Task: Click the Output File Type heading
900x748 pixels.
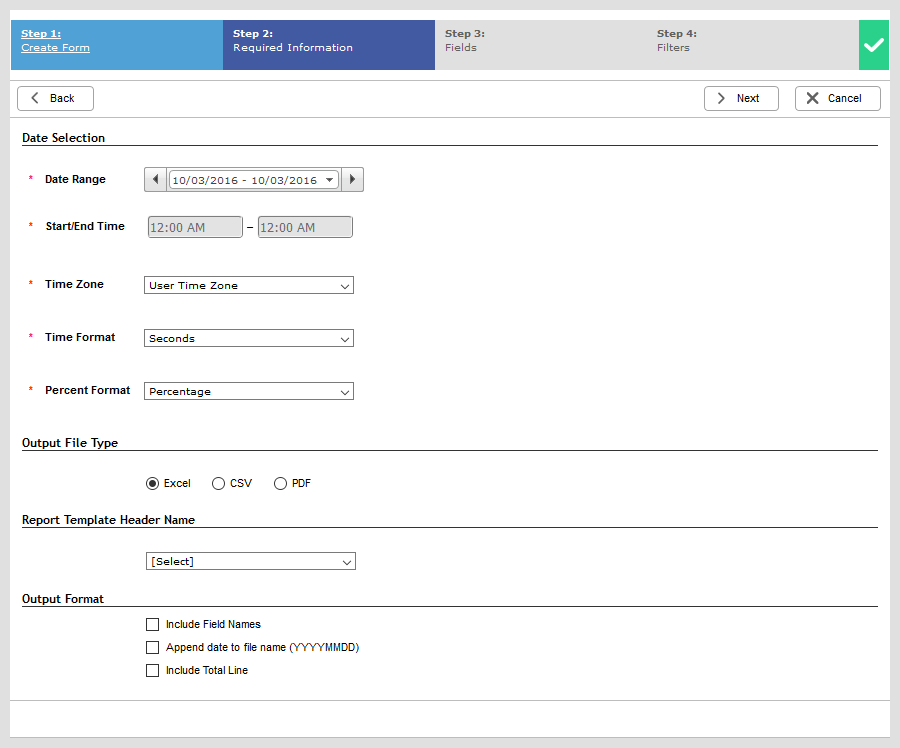Action: [x=70, y=443]
